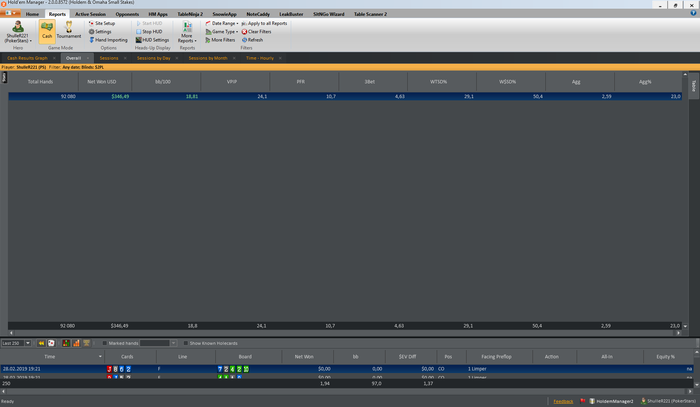Viewport: 700px width, 407px height.
Task: Open the application menu button
Action: click(x=10, y=13)
